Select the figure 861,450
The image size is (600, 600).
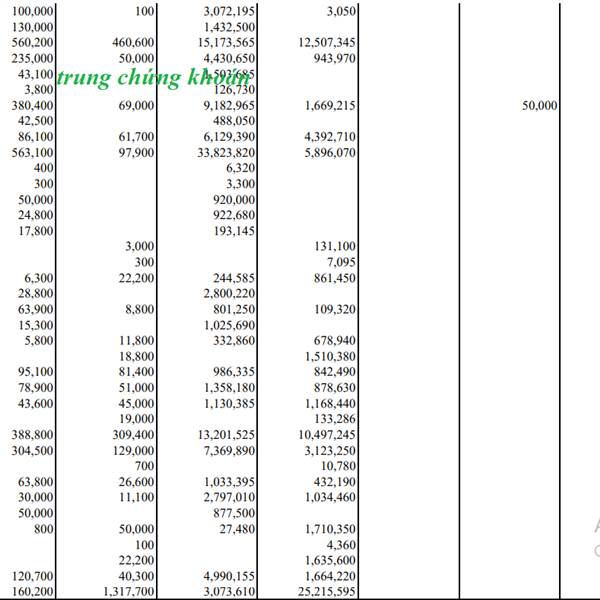(335, 278)
